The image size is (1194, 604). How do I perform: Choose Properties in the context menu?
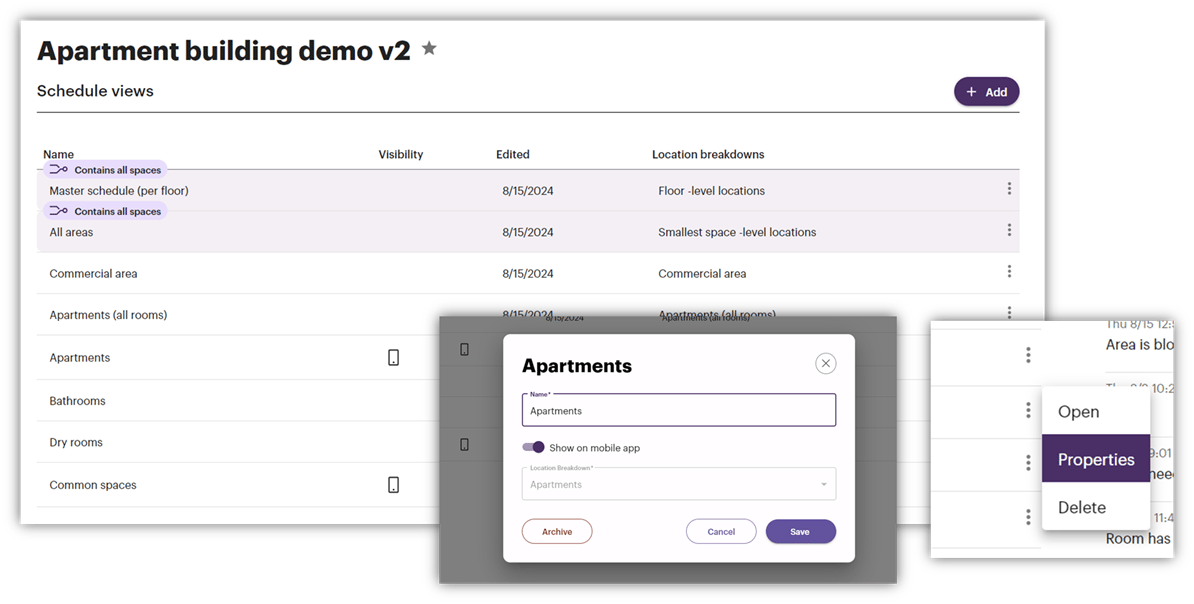pos(1096,459)
